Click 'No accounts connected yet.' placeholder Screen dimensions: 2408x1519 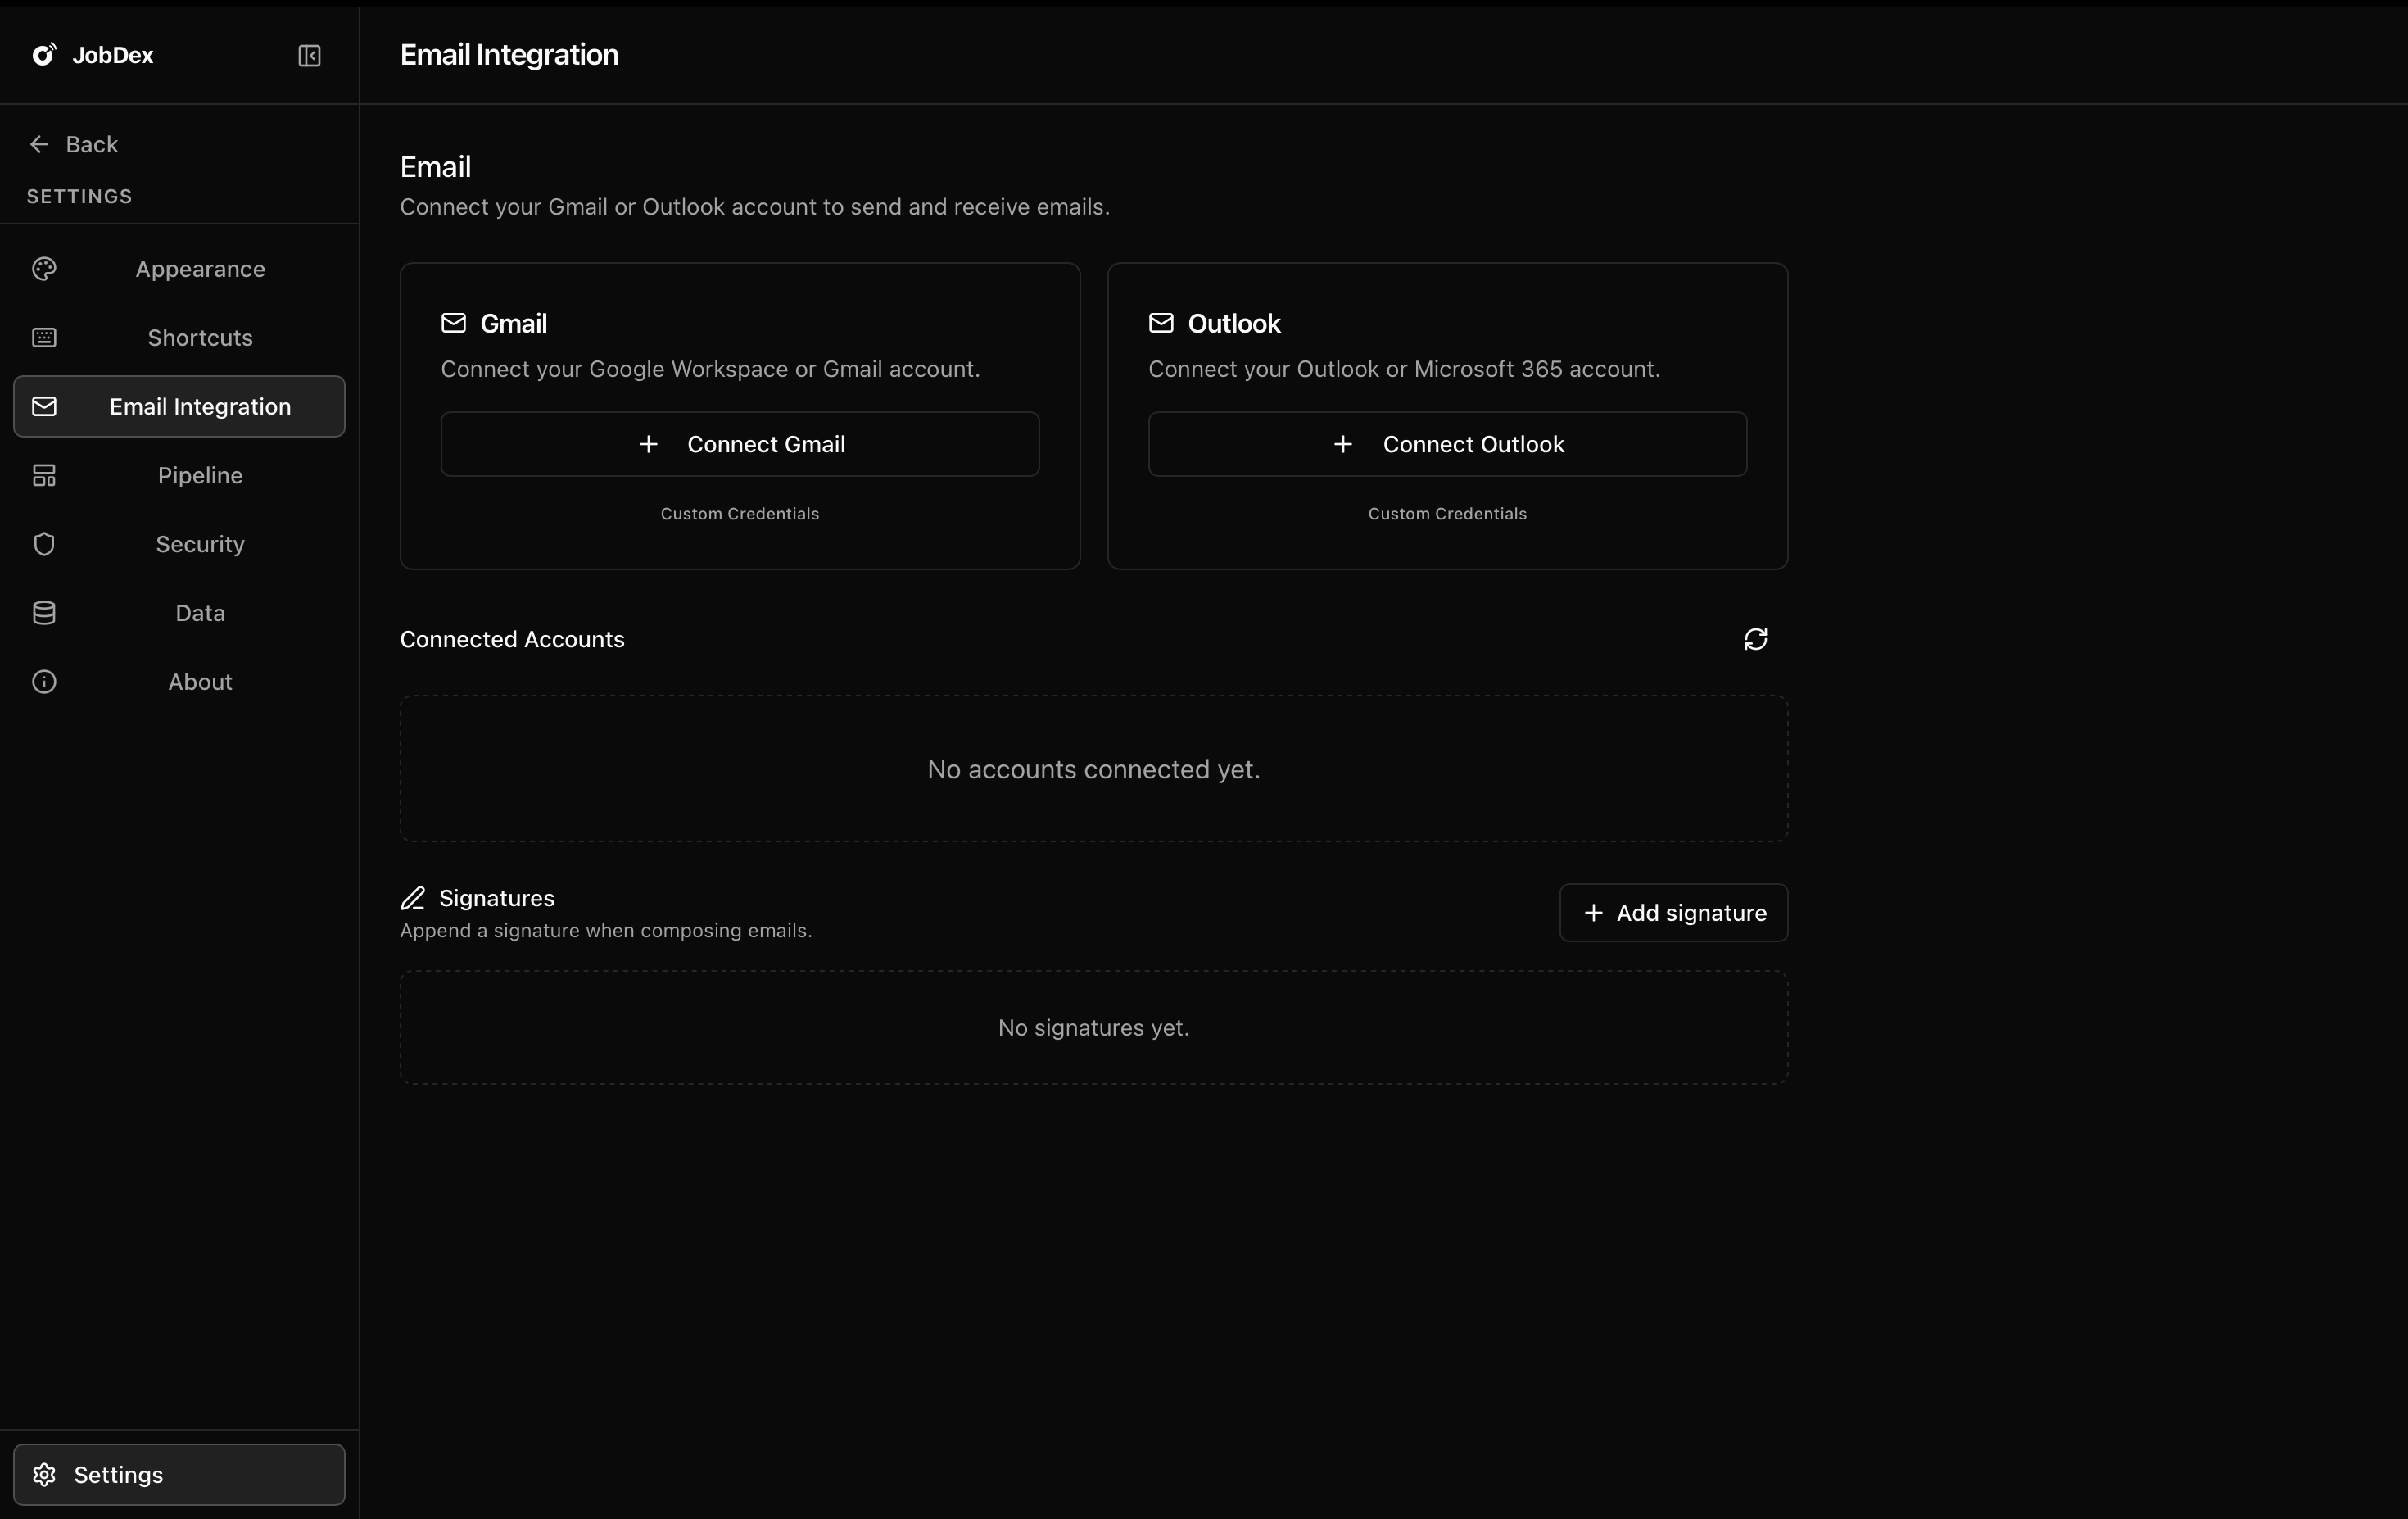(x=1094, y=769)
